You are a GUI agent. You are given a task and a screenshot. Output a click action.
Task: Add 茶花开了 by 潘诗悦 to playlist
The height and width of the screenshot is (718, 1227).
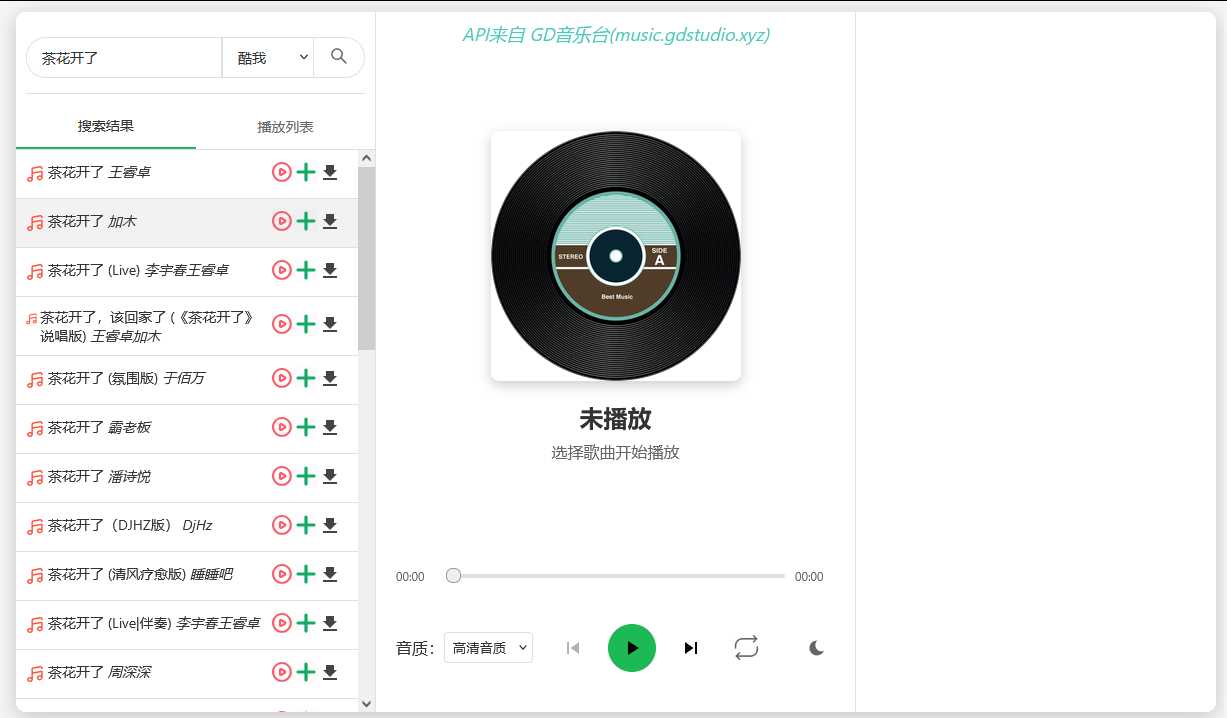click(x=306, y=476)
